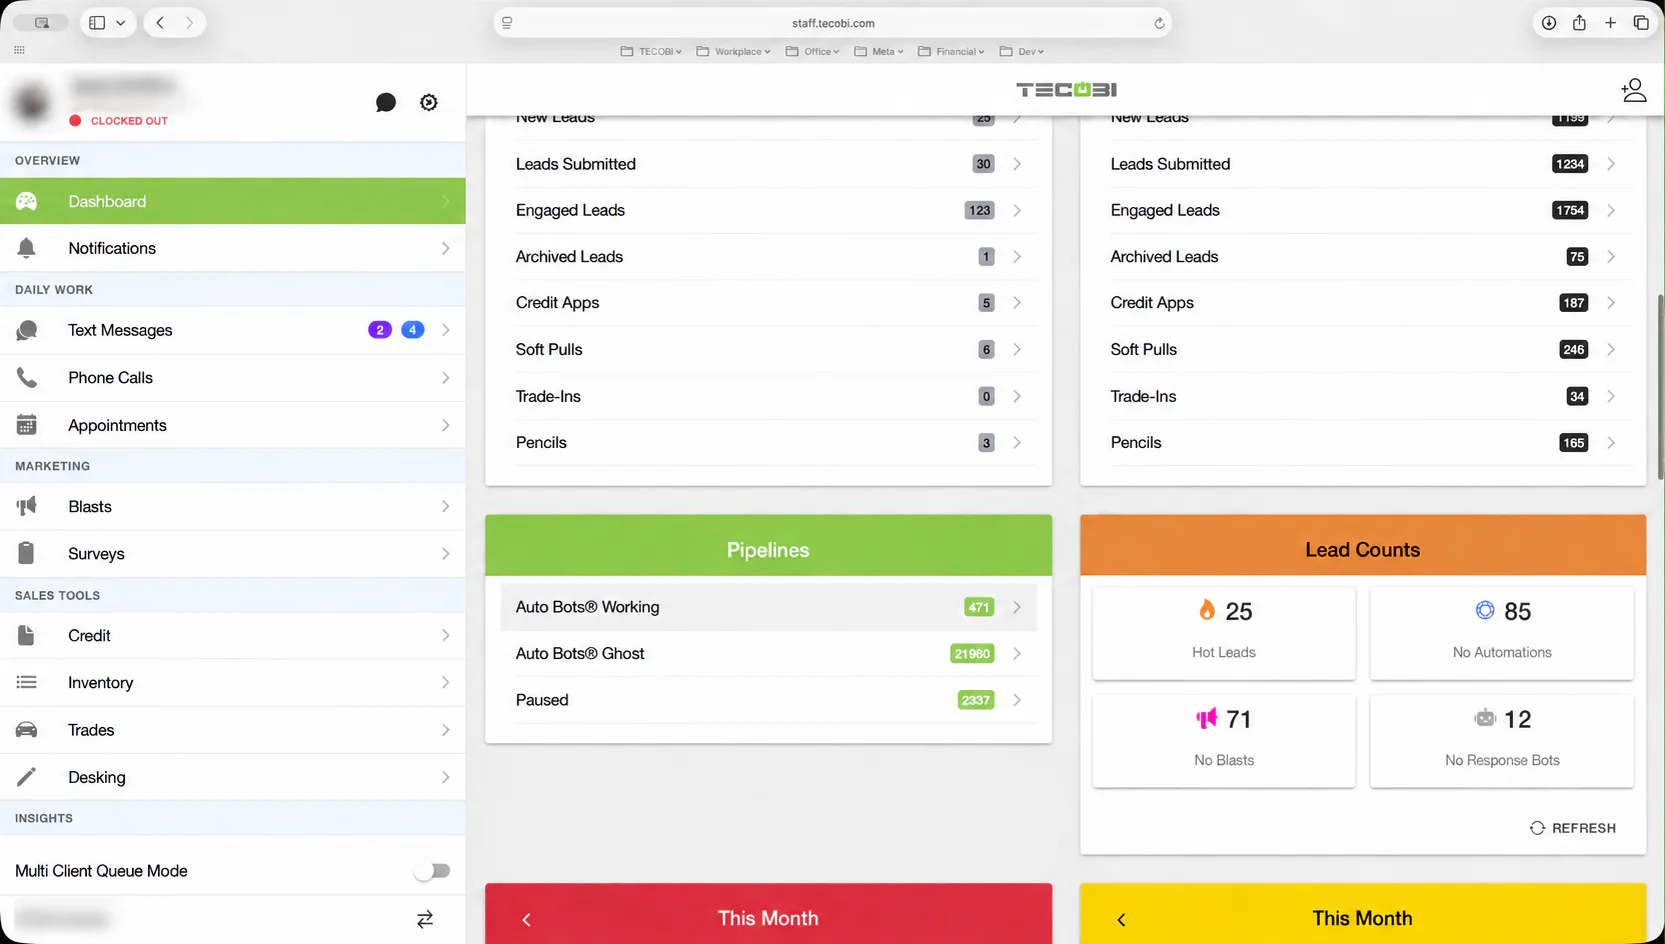Expand the Auto Bots Working chevron
The height and width of the screenshot is (944, 1665).
click(1016, 607)
